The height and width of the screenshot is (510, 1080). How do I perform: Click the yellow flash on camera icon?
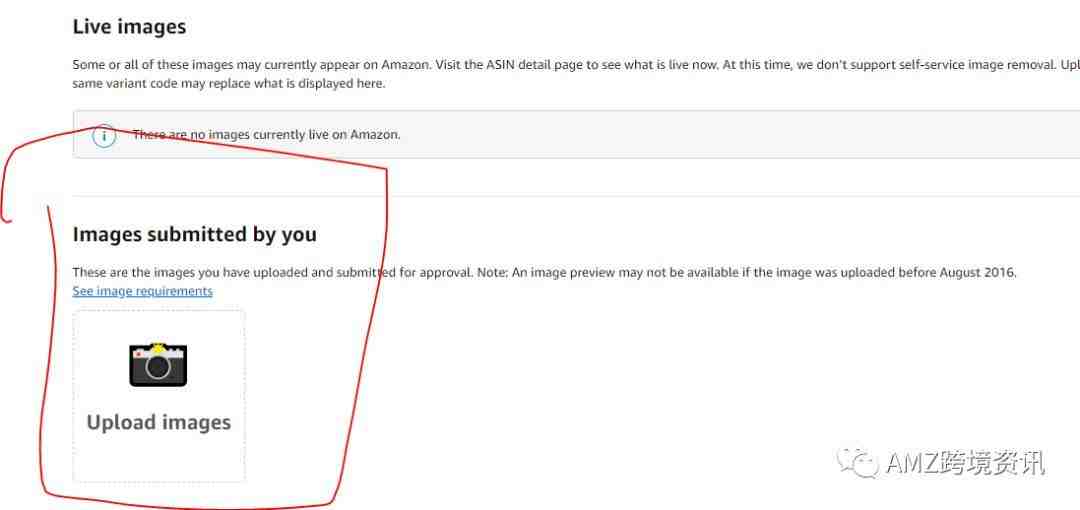click(x=158, y=348)
